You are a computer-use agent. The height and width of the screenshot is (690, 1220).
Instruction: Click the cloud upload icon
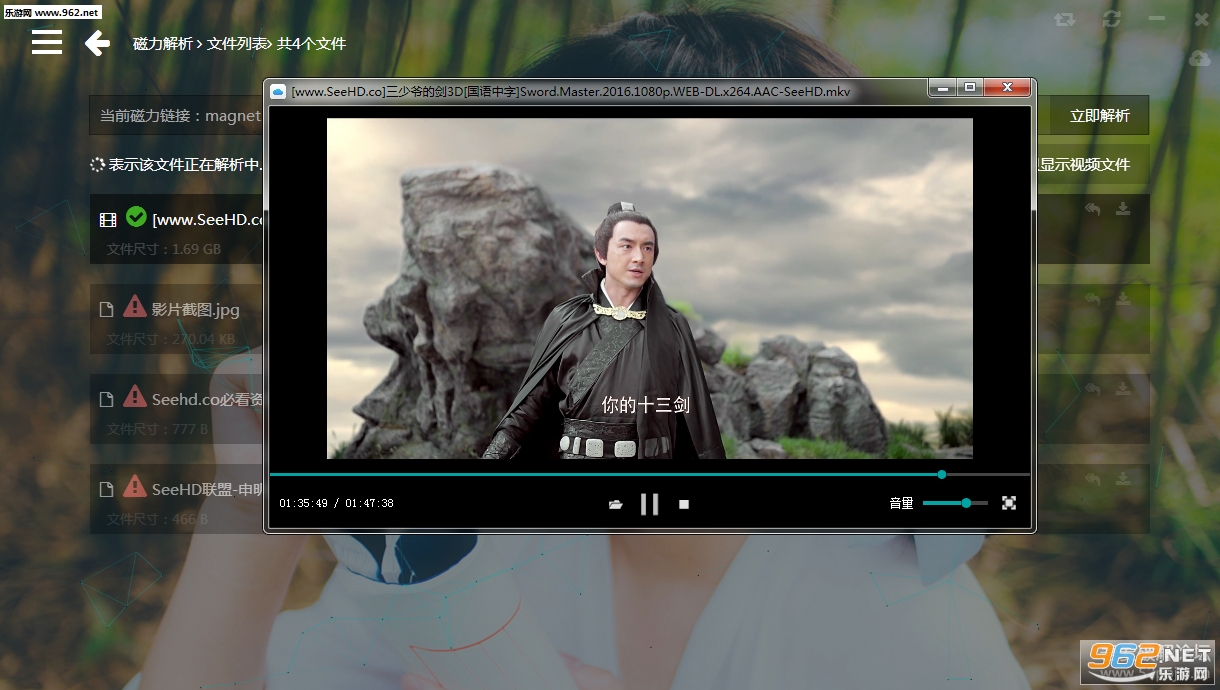pos(1200,60)
